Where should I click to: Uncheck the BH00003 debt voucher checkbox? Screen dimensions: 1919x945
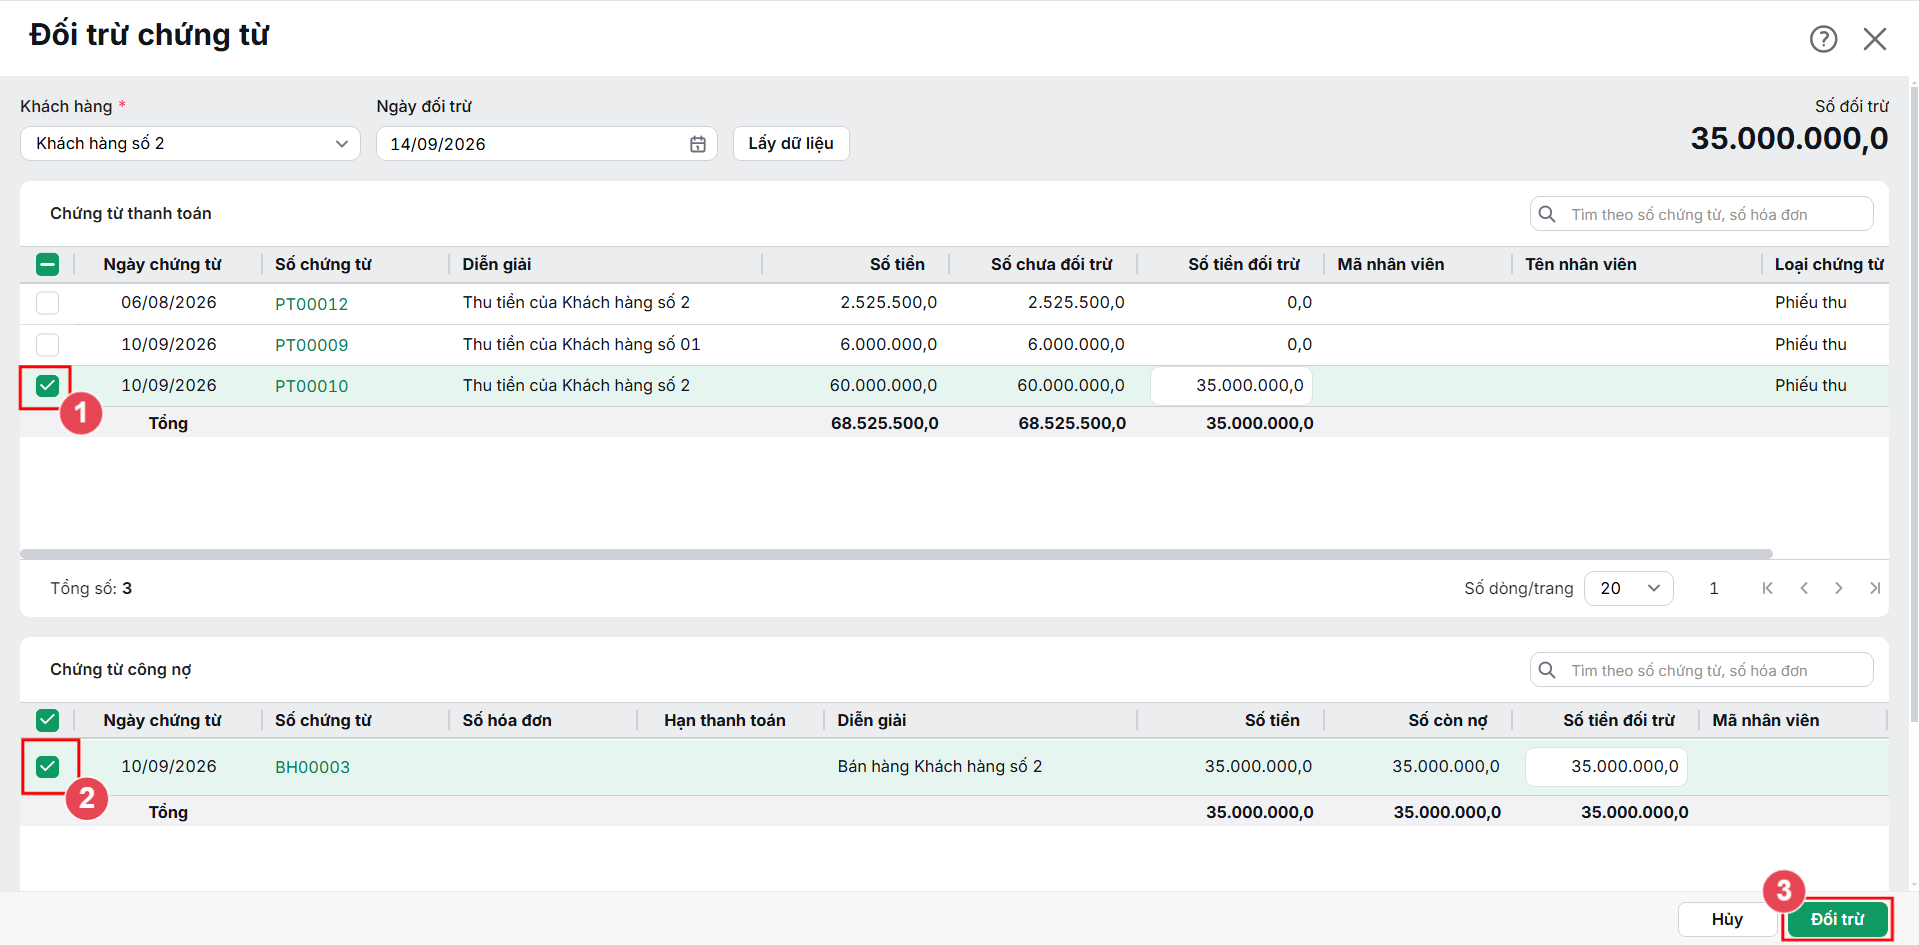[47, 767]
